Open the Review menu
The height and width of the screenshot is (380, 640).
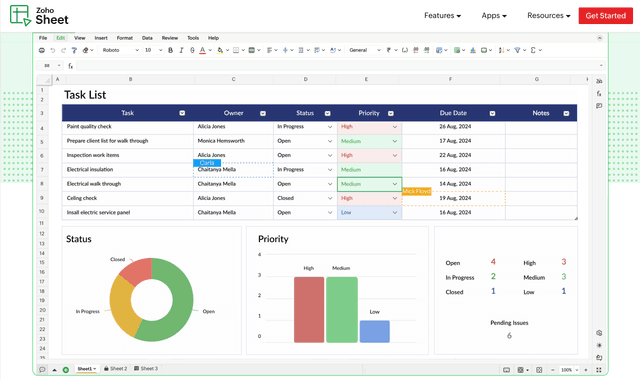(170, 38)
